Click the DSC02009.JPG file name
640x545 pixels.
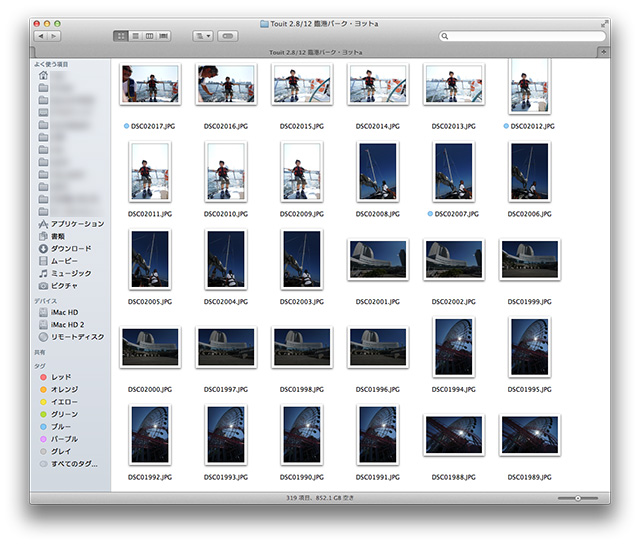[302, 214]
